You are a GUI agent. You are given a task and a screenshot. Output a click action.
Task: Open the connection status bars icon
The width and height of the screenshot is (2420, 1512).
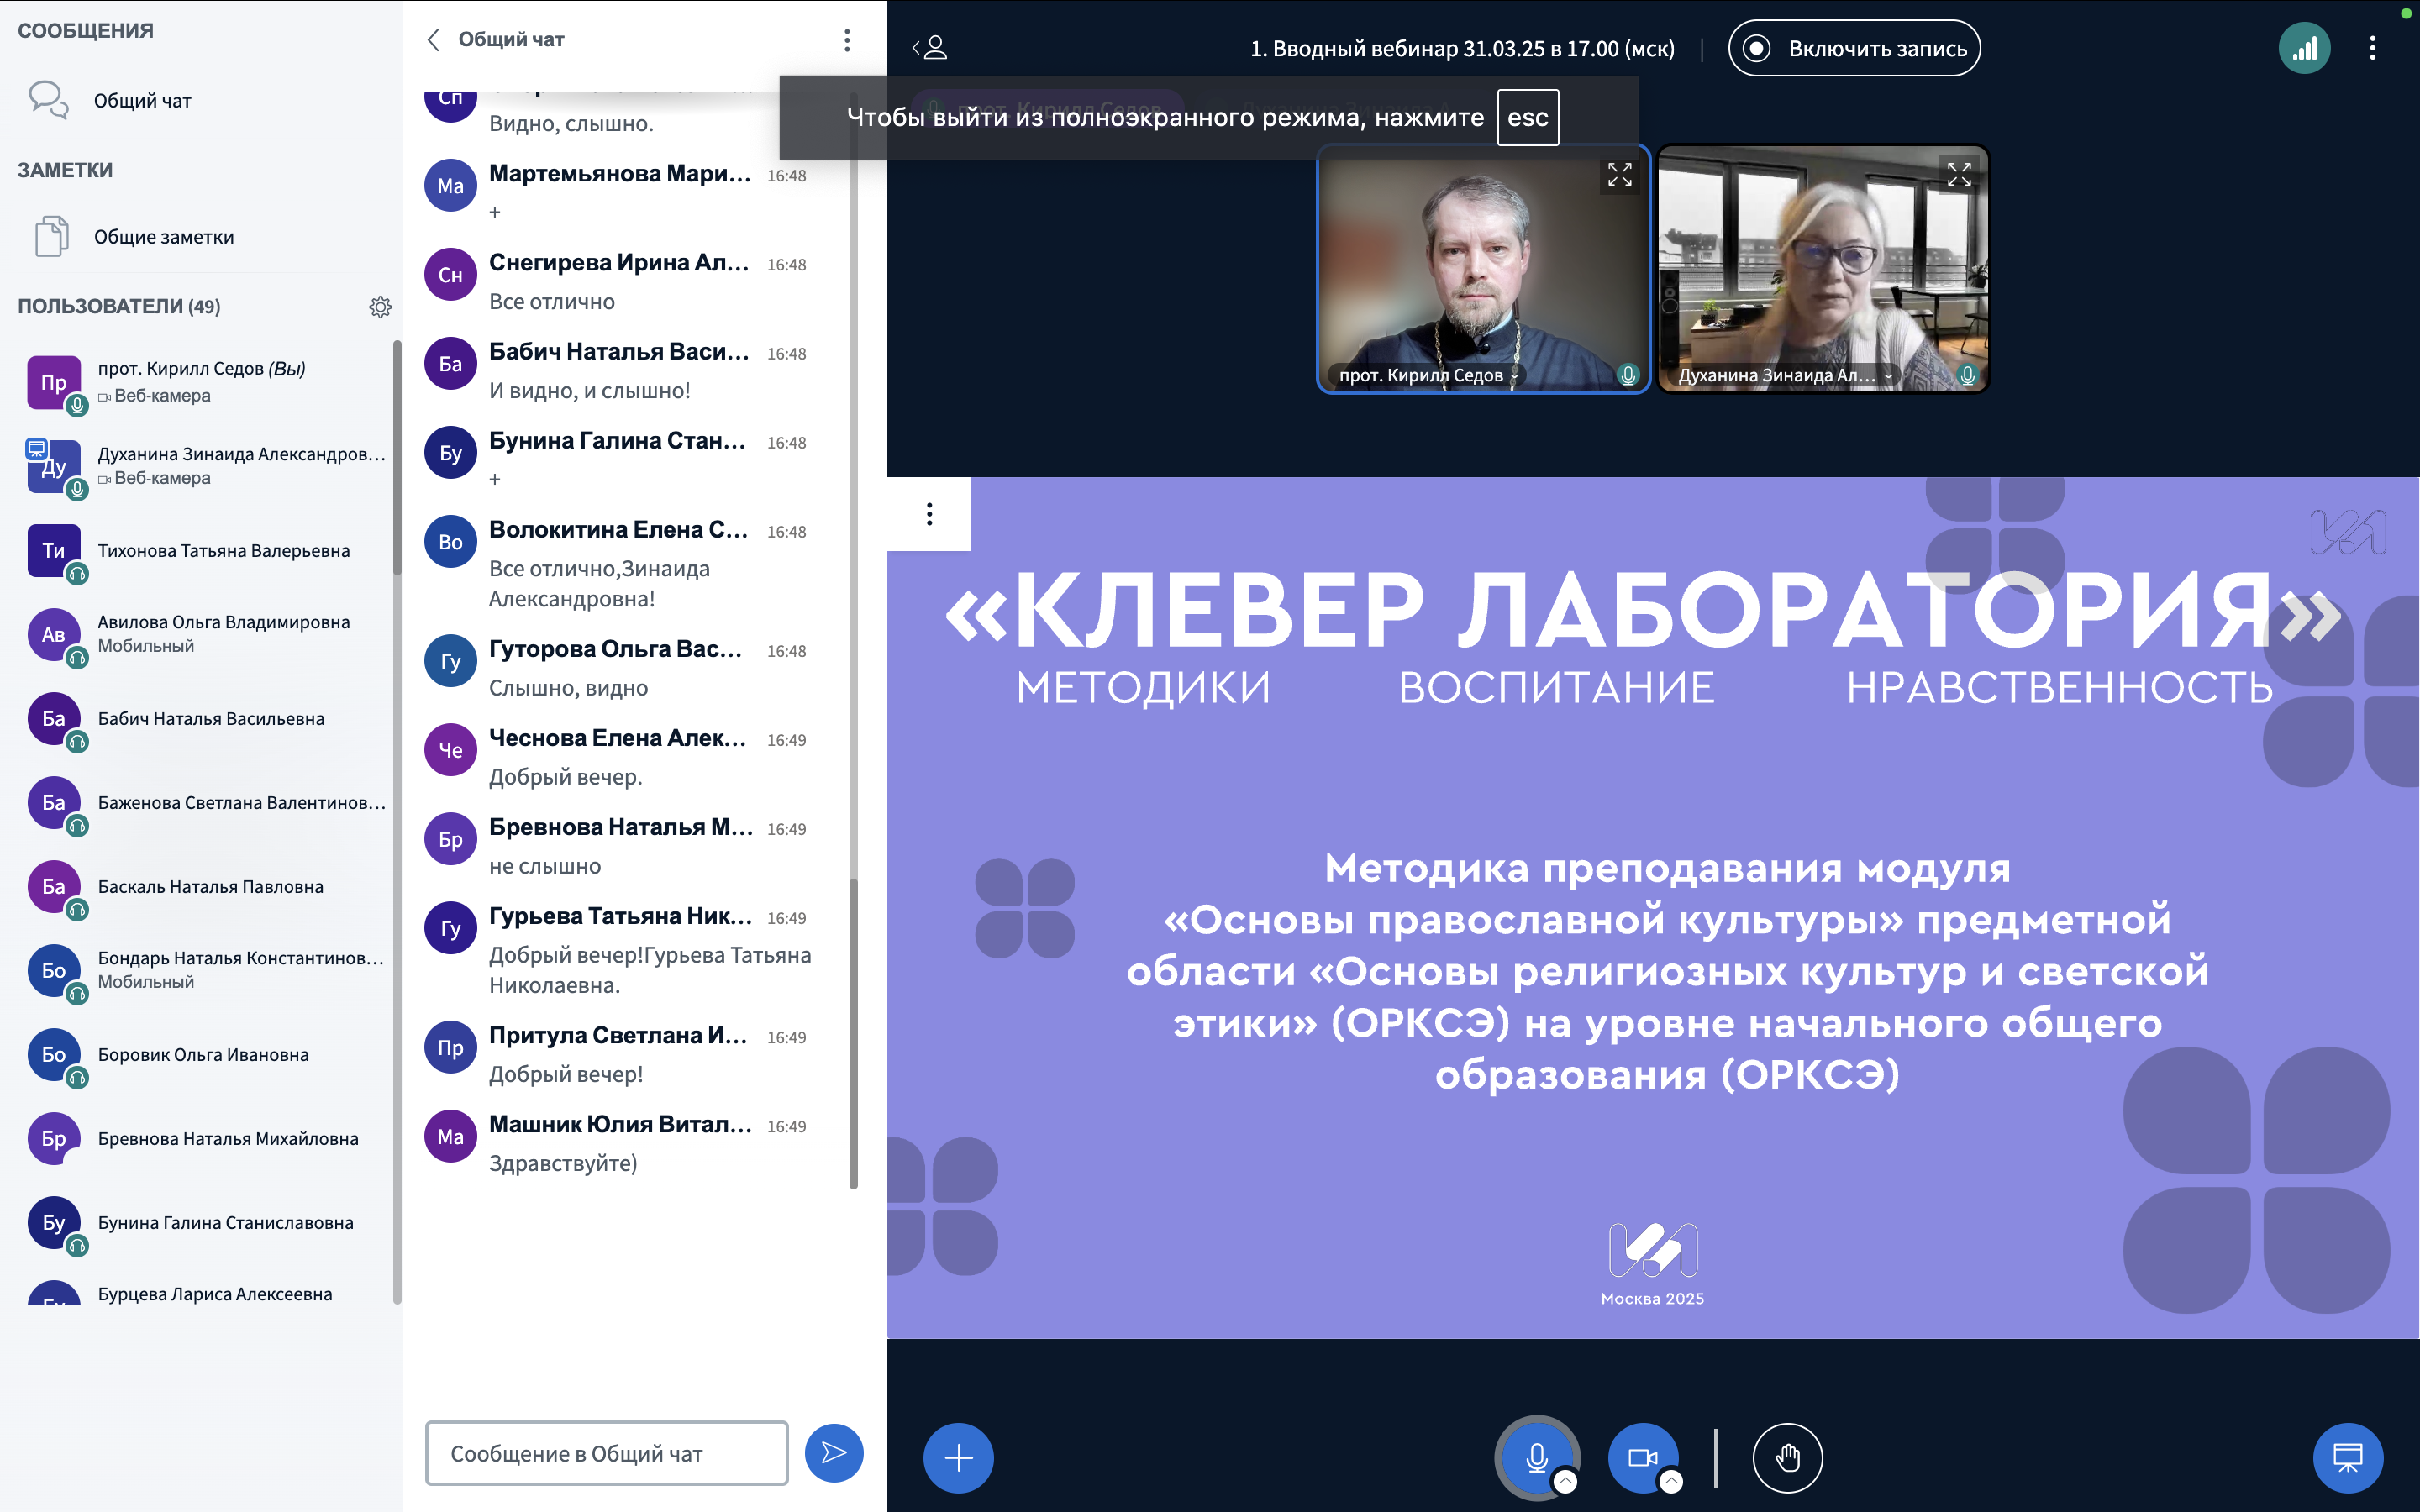click(x=2304, y=48)
